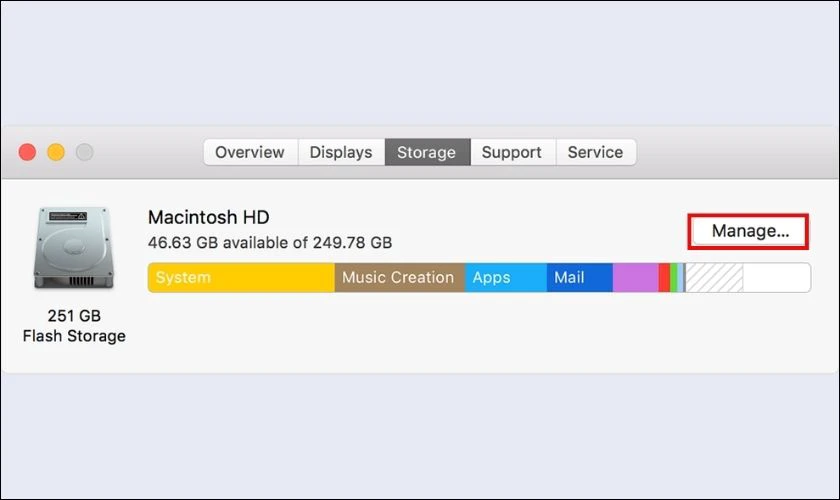Show the Service tab
The height and width of the screenshot is (500, 840).
(595, 152)
